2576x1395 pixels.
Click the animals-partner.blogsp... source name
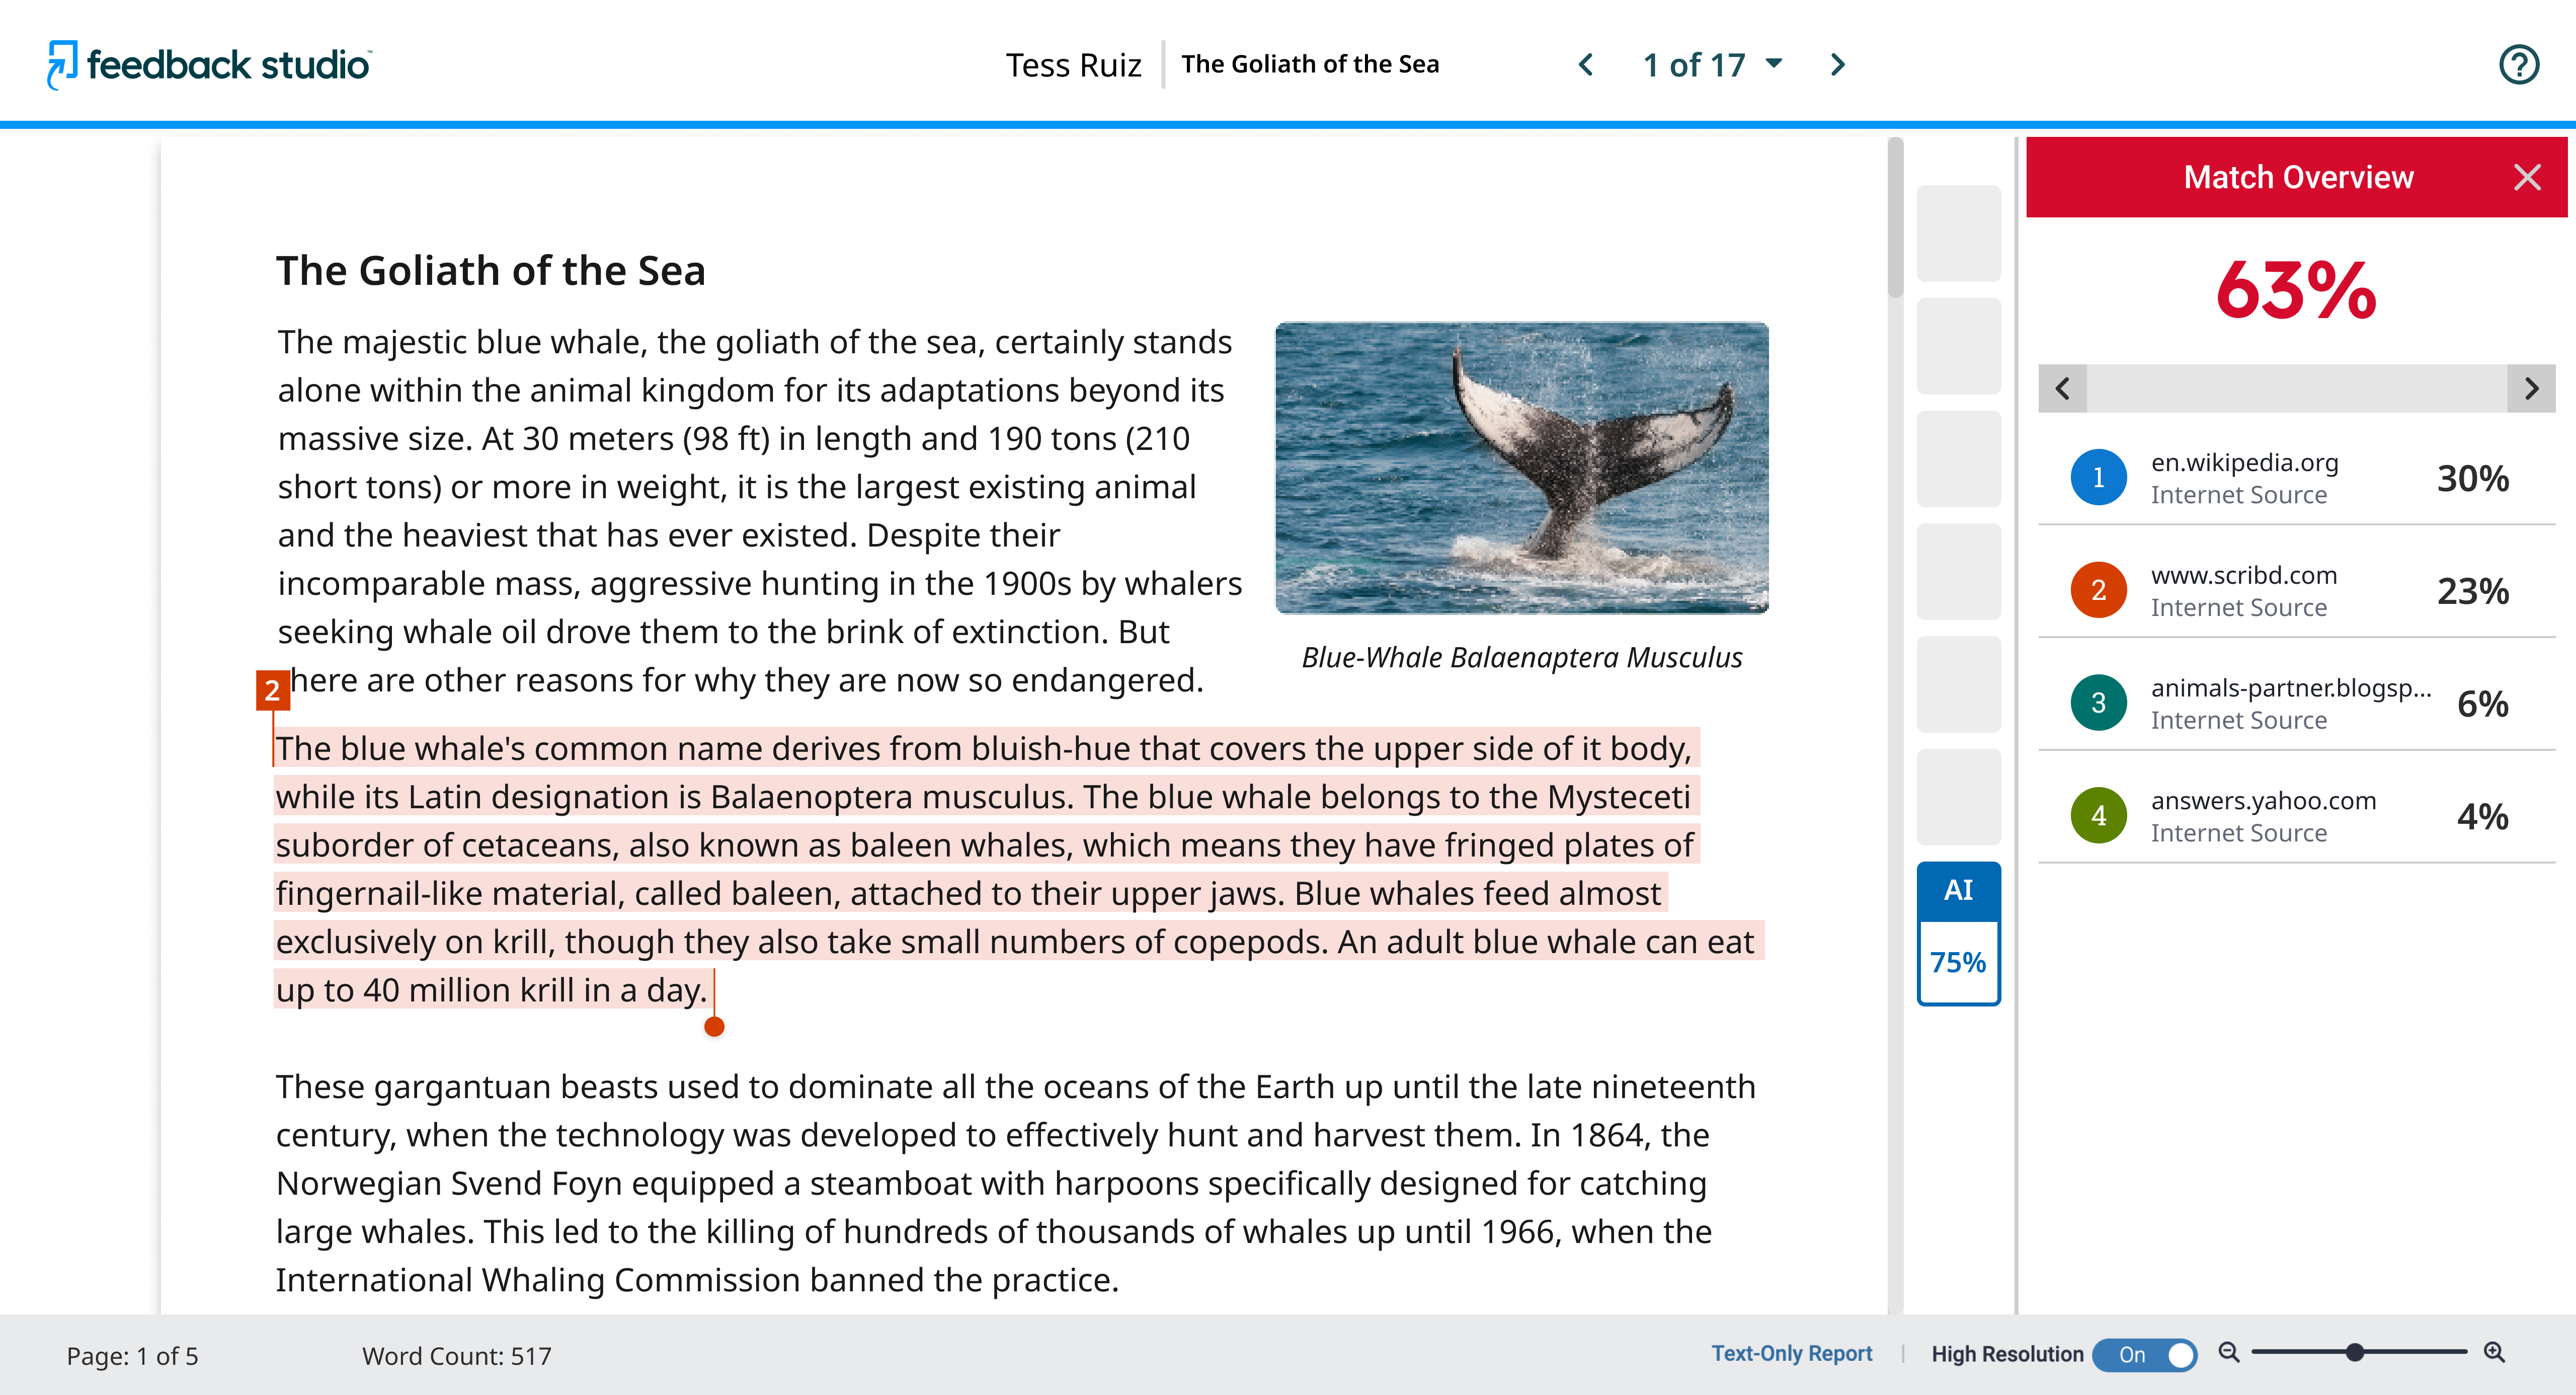click(2290, 688)
